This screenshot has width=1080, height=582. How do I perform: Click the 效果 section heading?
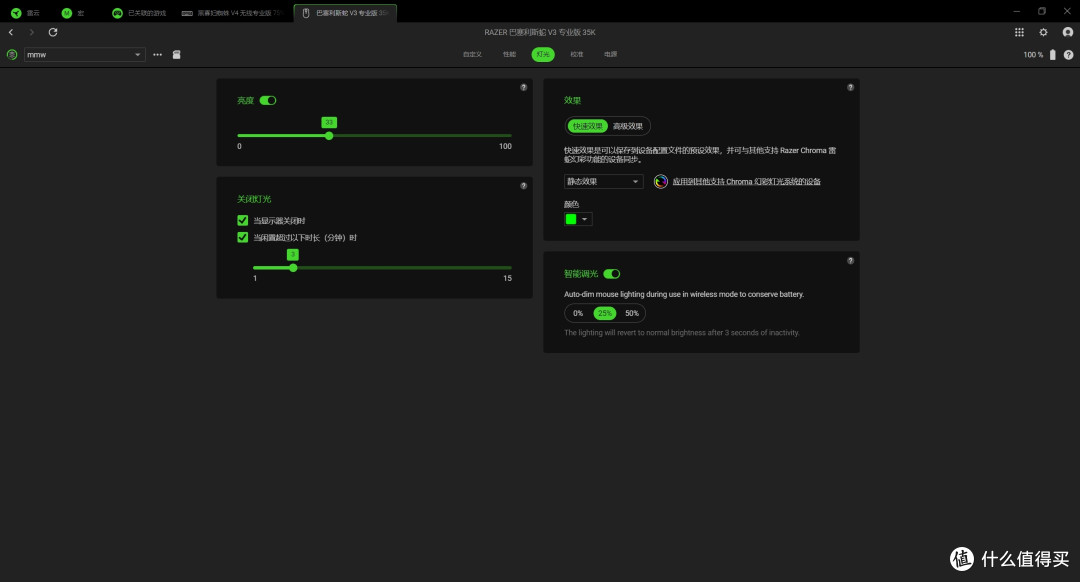(572, 101)
